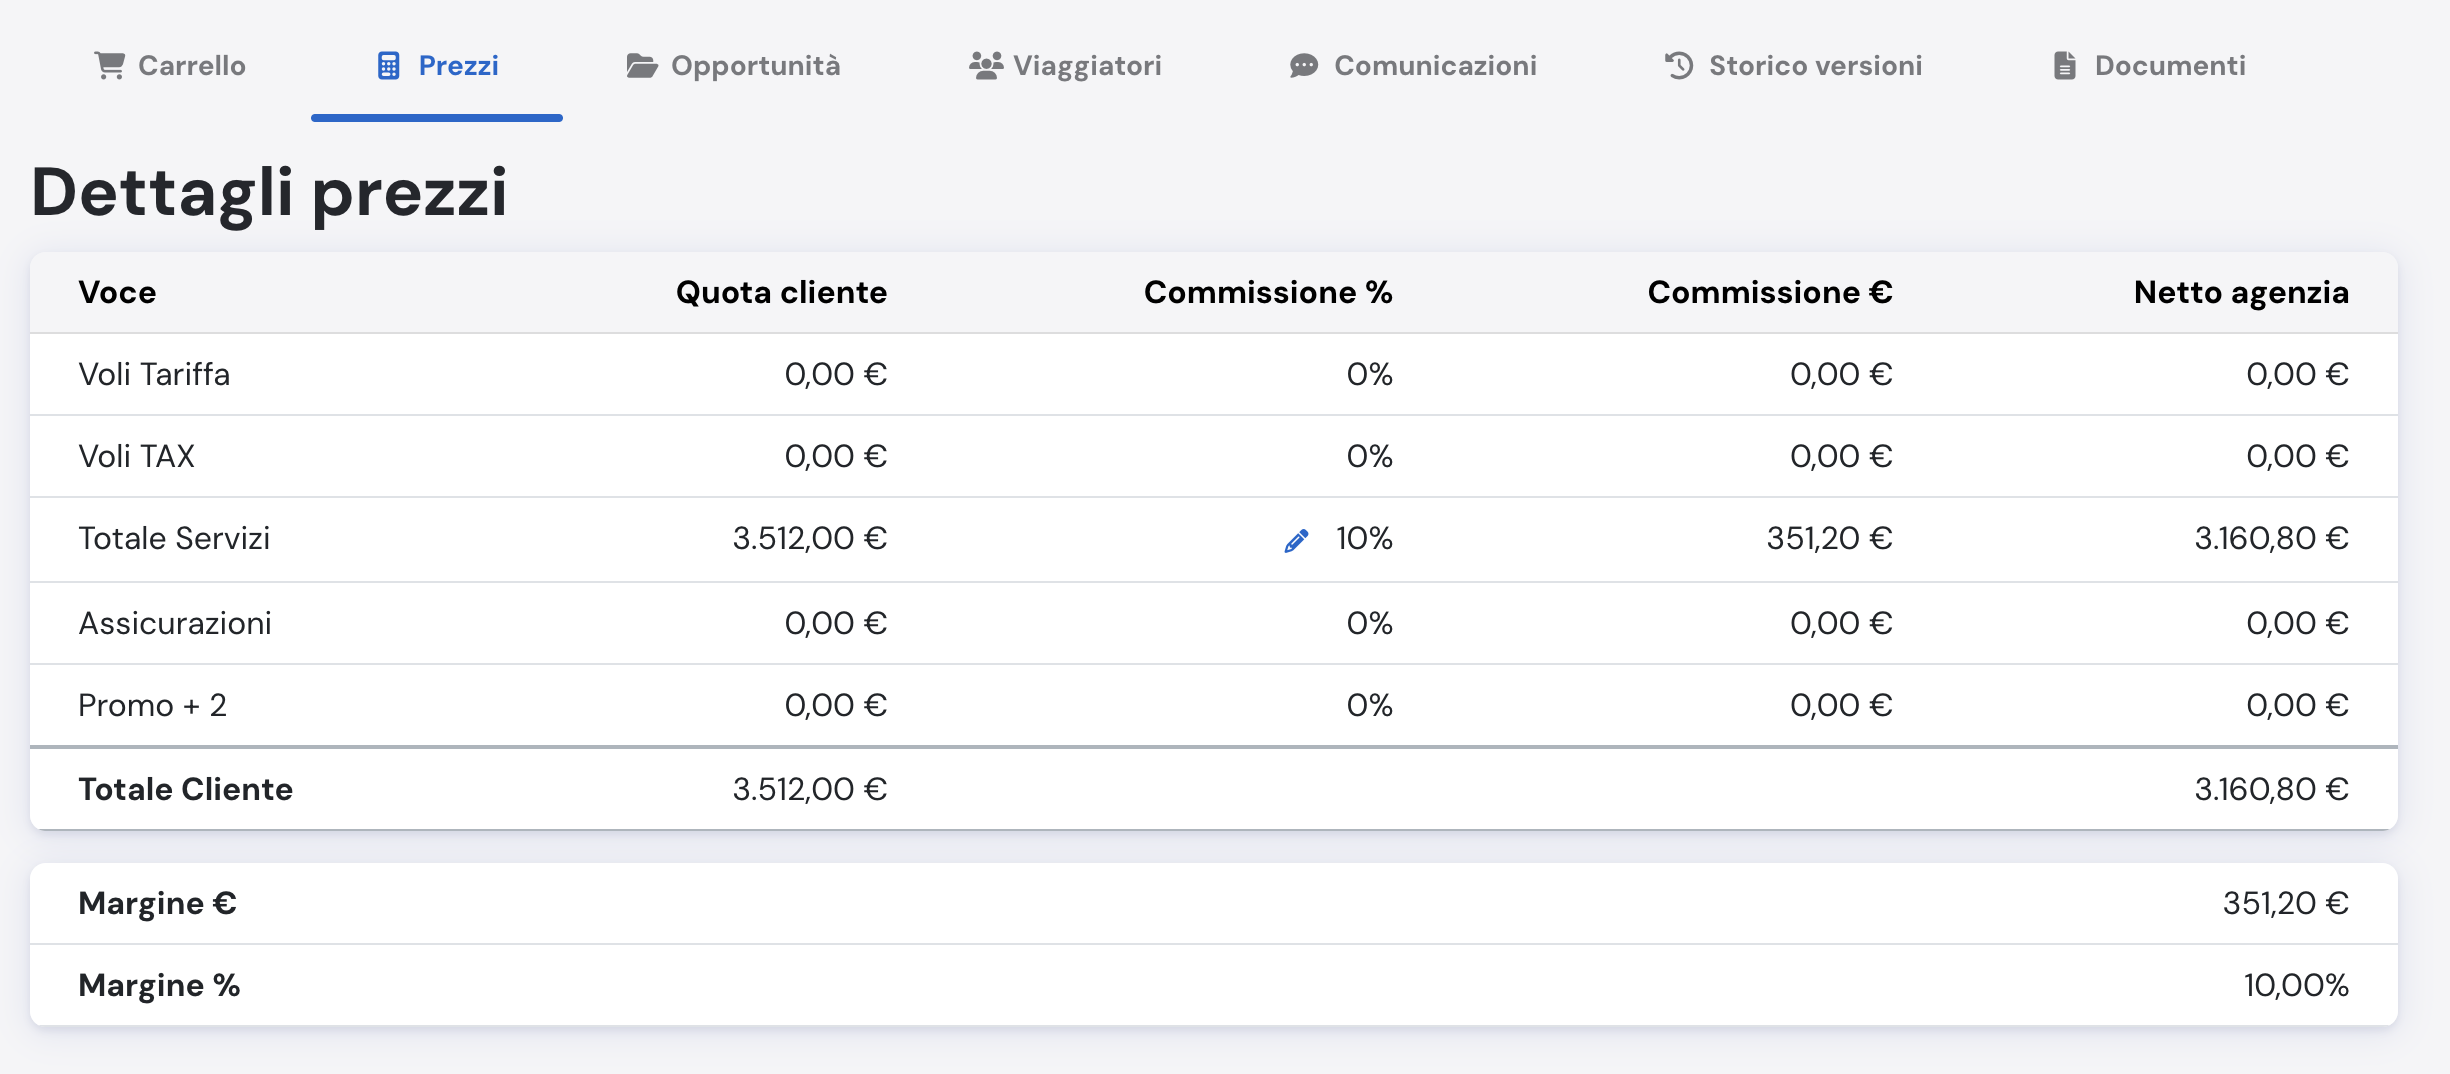Select the Voli Tariffa row label

pos(154,374)
